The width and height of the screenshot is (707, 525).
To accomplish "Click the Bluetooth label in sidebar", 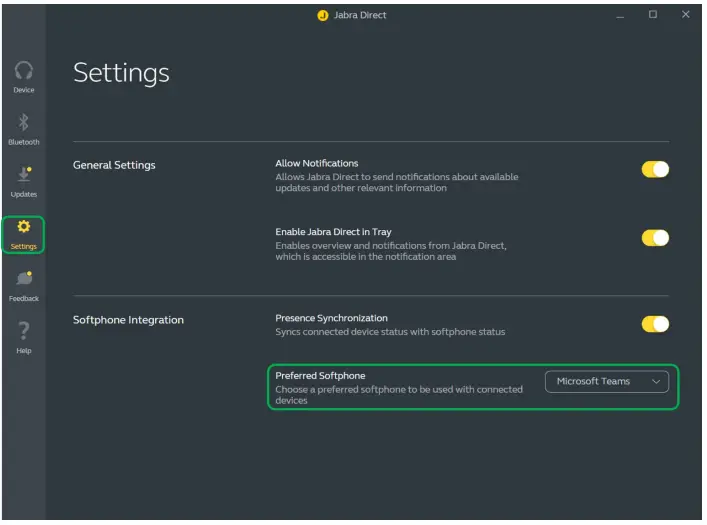I will click(x=24, y=142).
